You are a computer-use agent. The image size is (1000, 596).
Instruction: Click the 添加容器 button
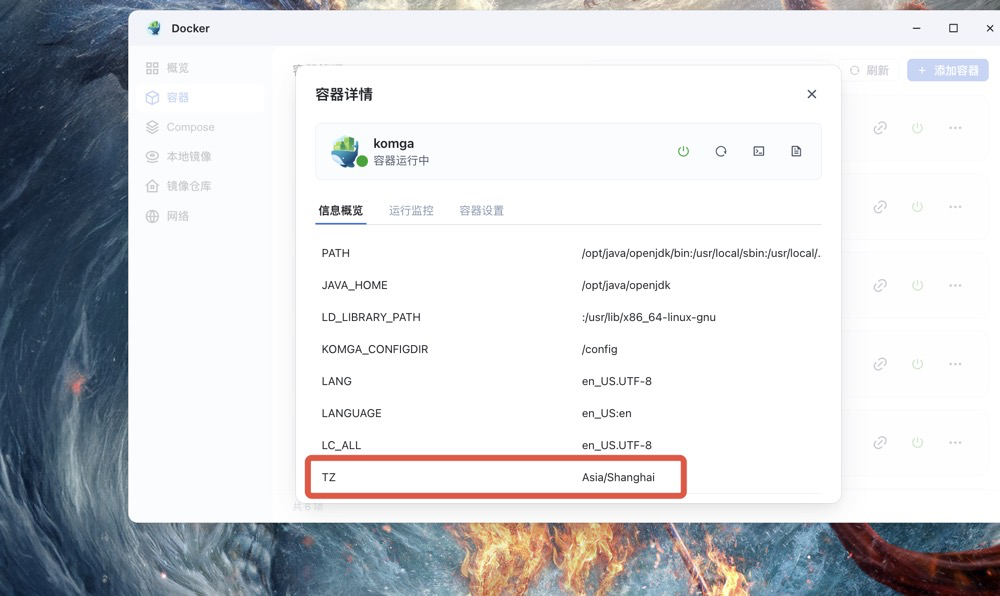(x=948, y=70)
